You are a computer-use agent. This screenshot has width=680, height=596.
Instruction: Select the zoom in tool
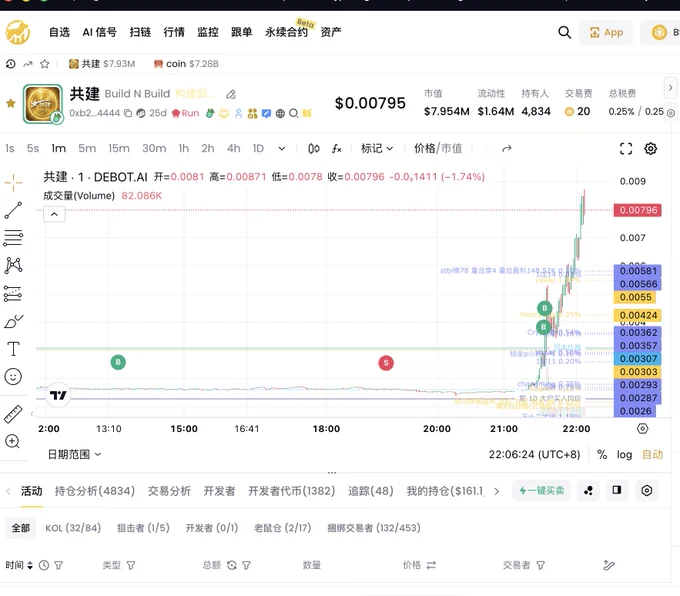click(13, 442)
